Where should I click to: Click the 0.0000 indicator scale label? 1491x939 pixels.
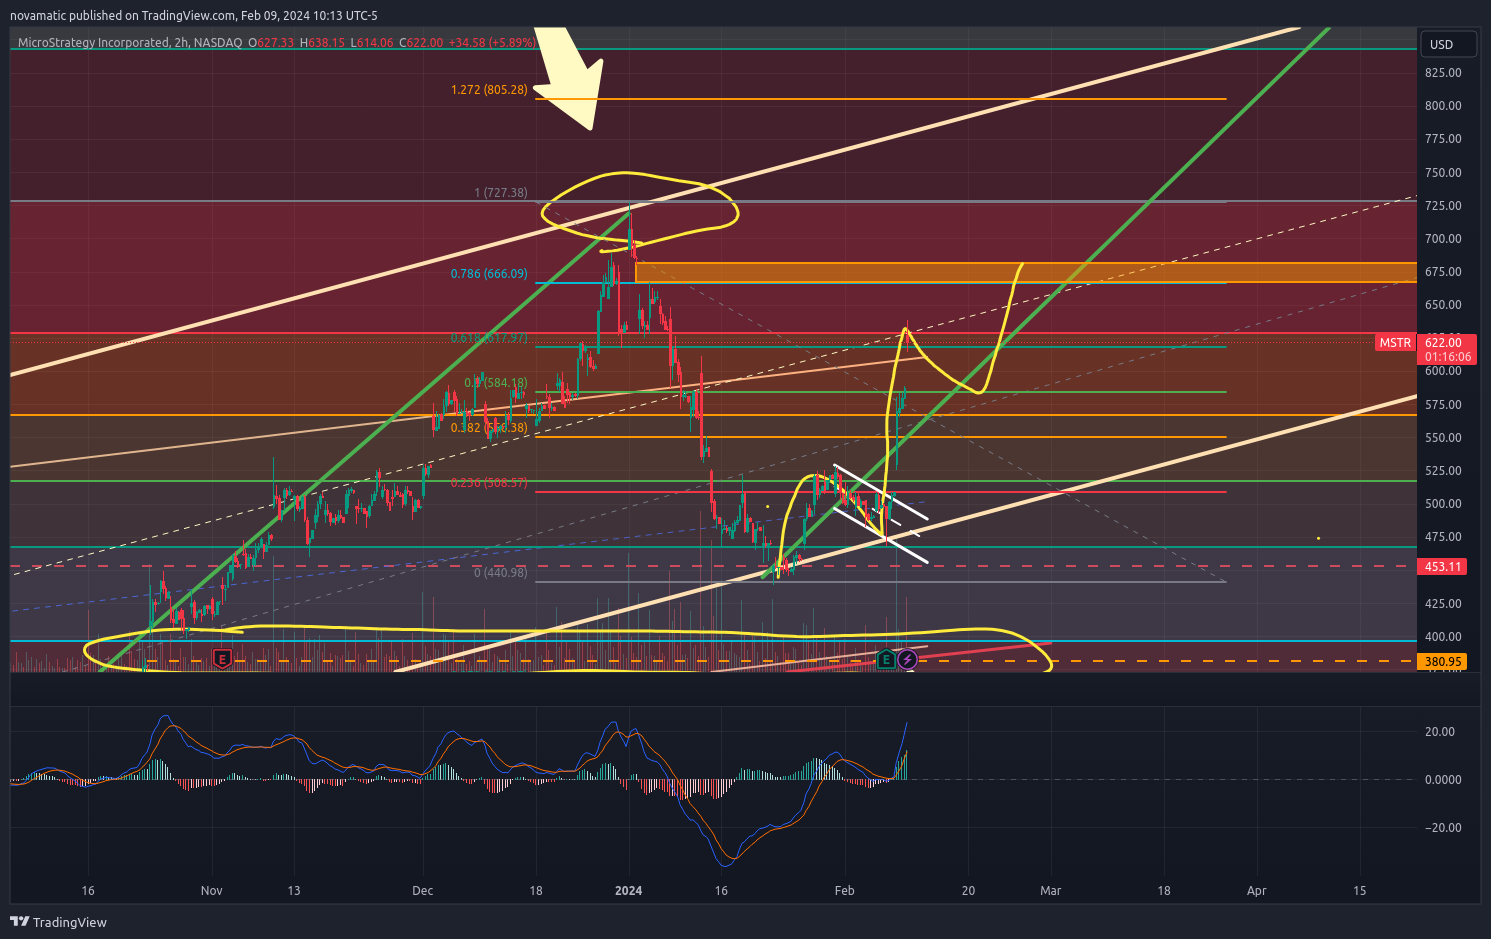[1443, 780]
